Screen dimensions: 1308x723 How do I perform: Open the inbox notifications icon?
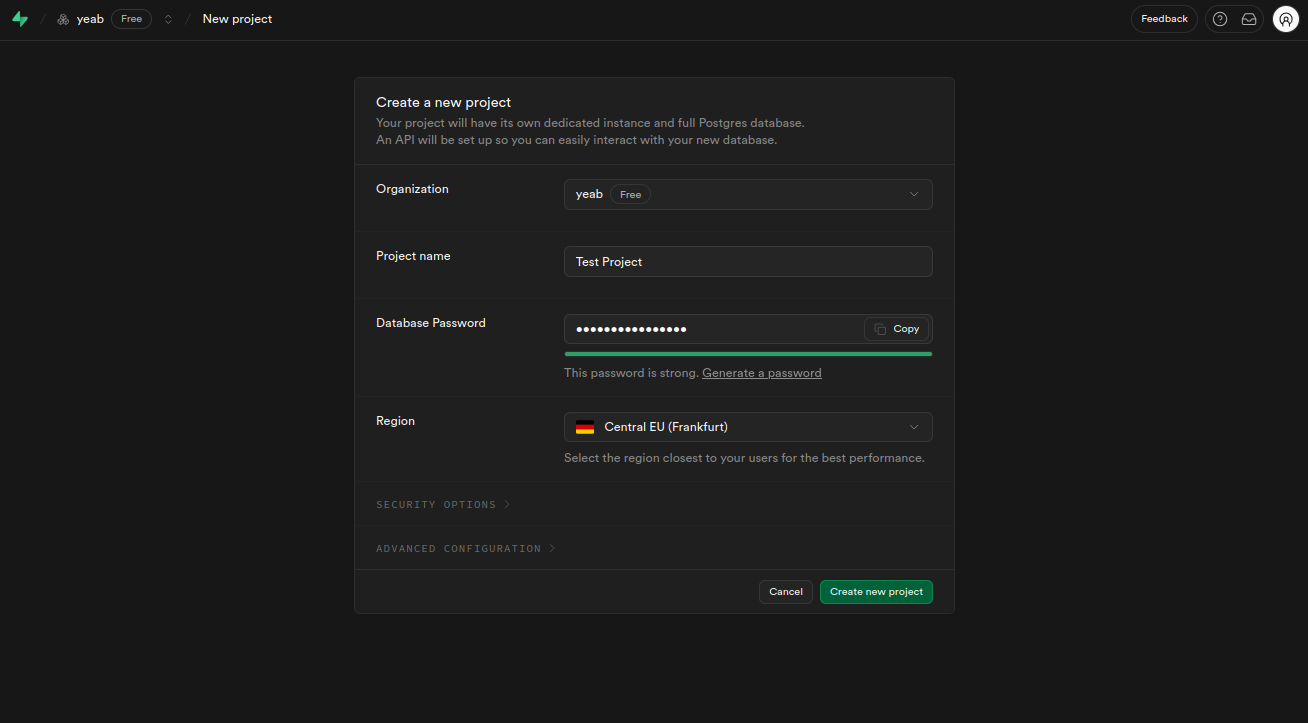pos(1249,19)
